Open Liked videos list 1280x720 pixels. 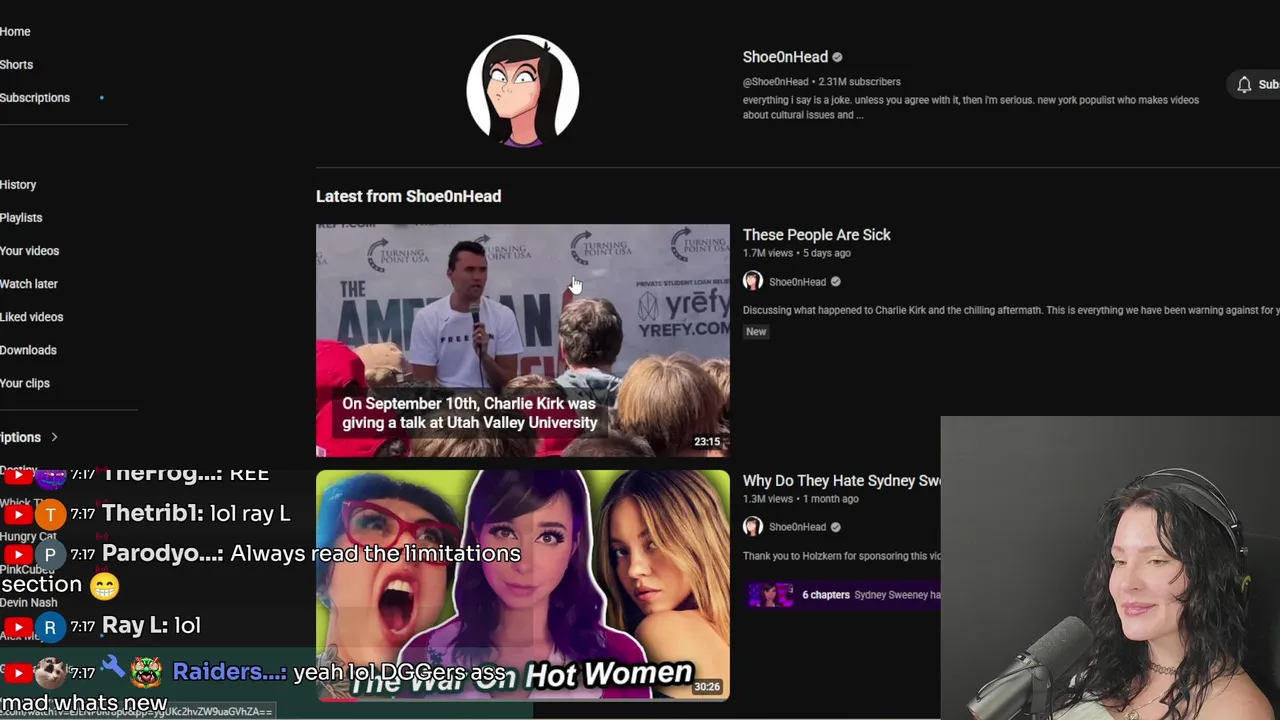click(31, 317)
